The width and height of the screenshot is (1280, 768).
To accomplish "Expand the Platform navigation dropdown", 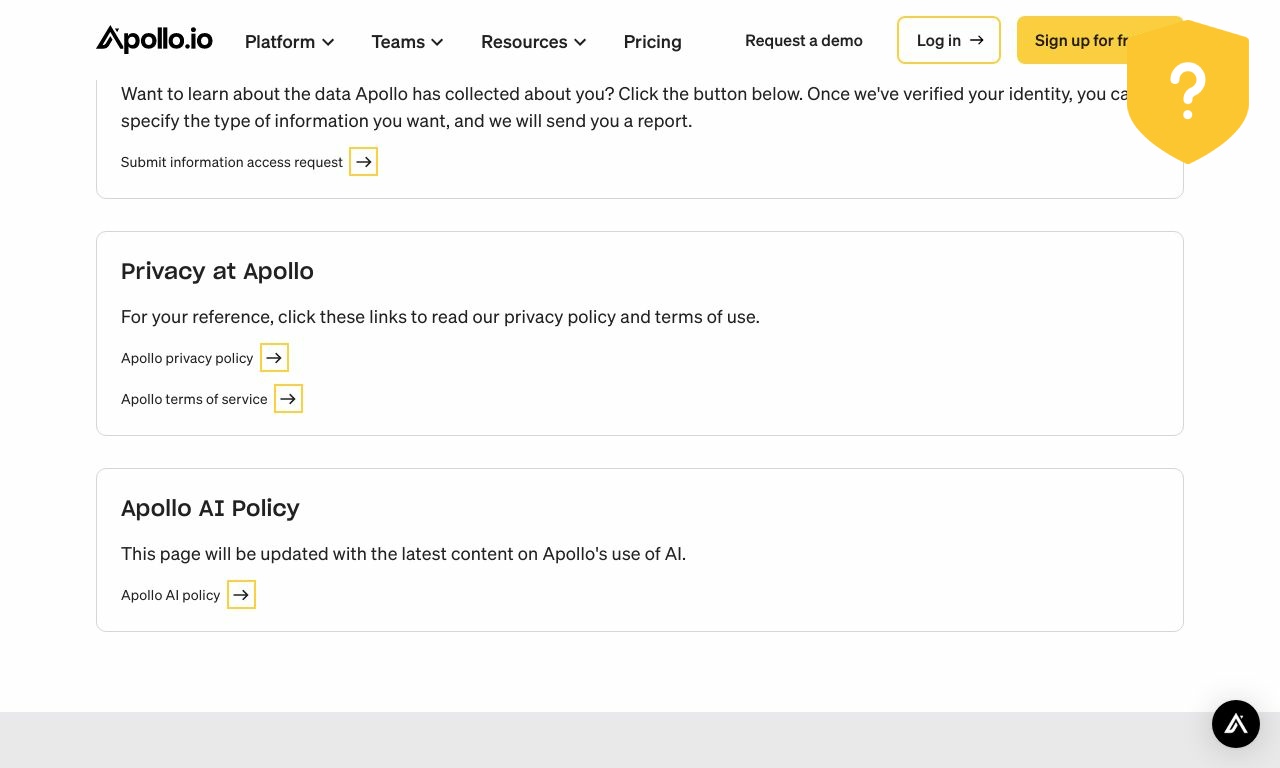I will pyautogui.click(x=289, y=42).
